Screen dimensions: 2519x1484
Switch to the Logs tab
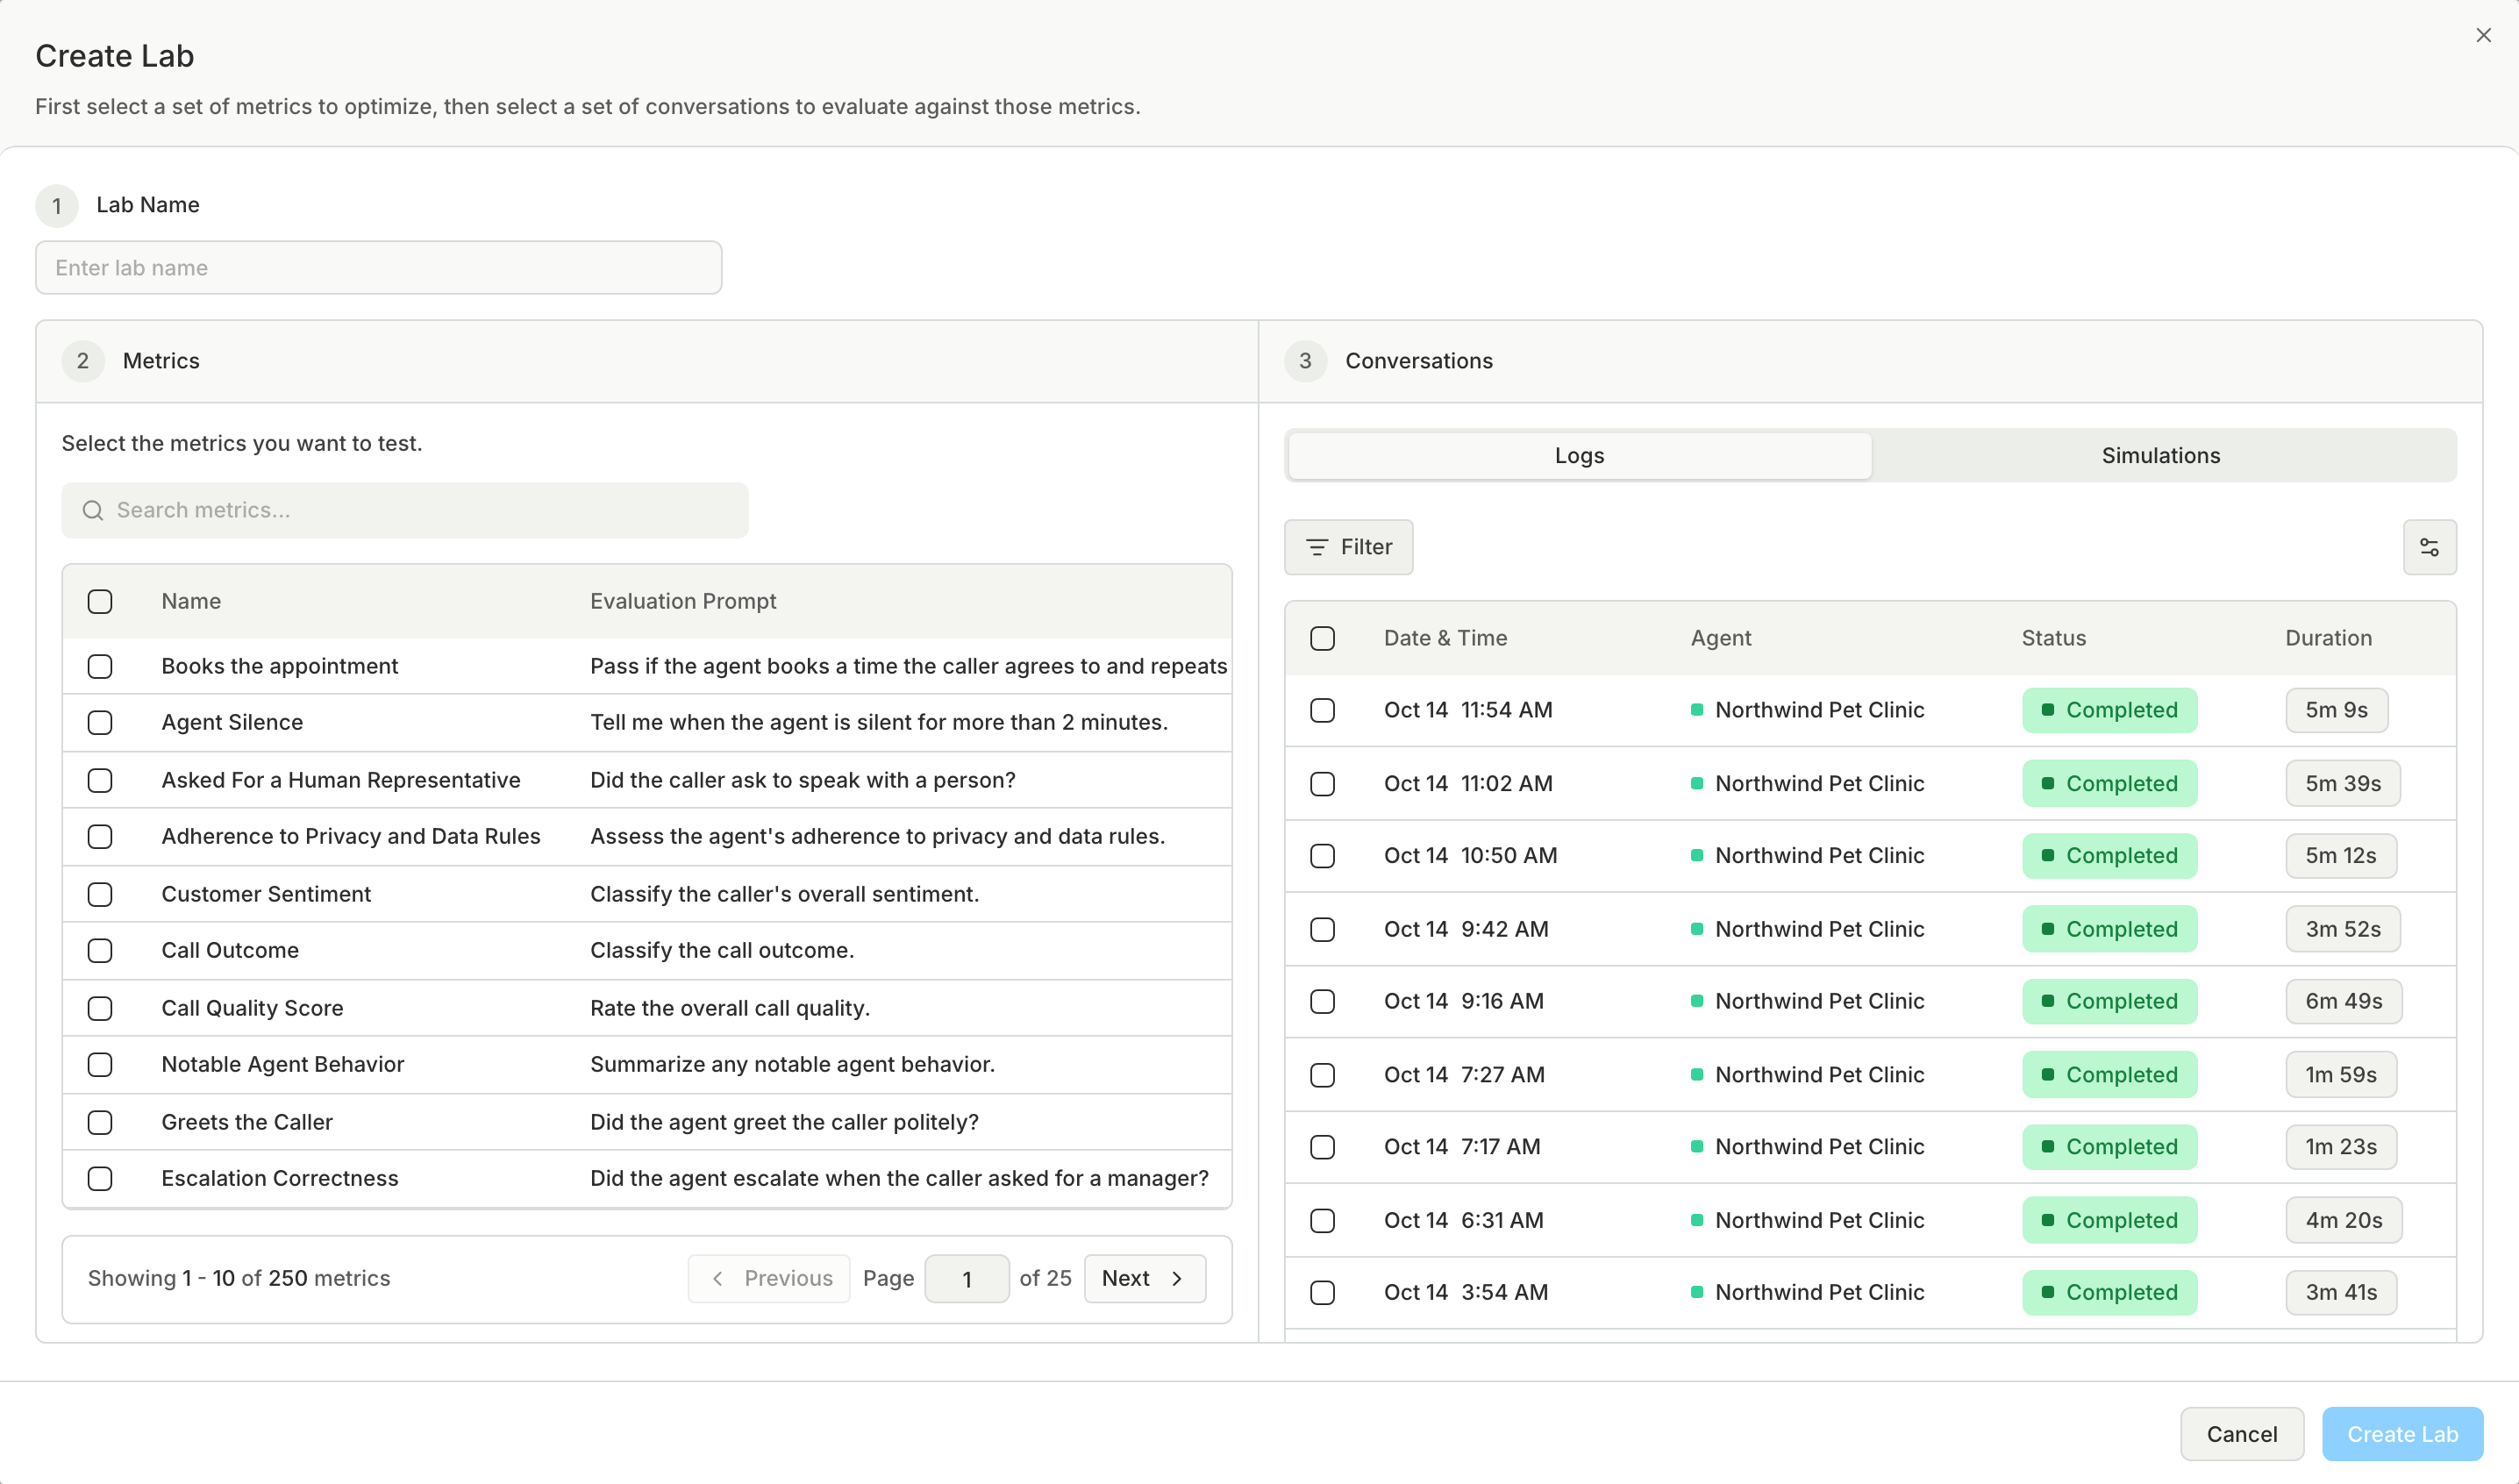click(x=1579, y=456)
